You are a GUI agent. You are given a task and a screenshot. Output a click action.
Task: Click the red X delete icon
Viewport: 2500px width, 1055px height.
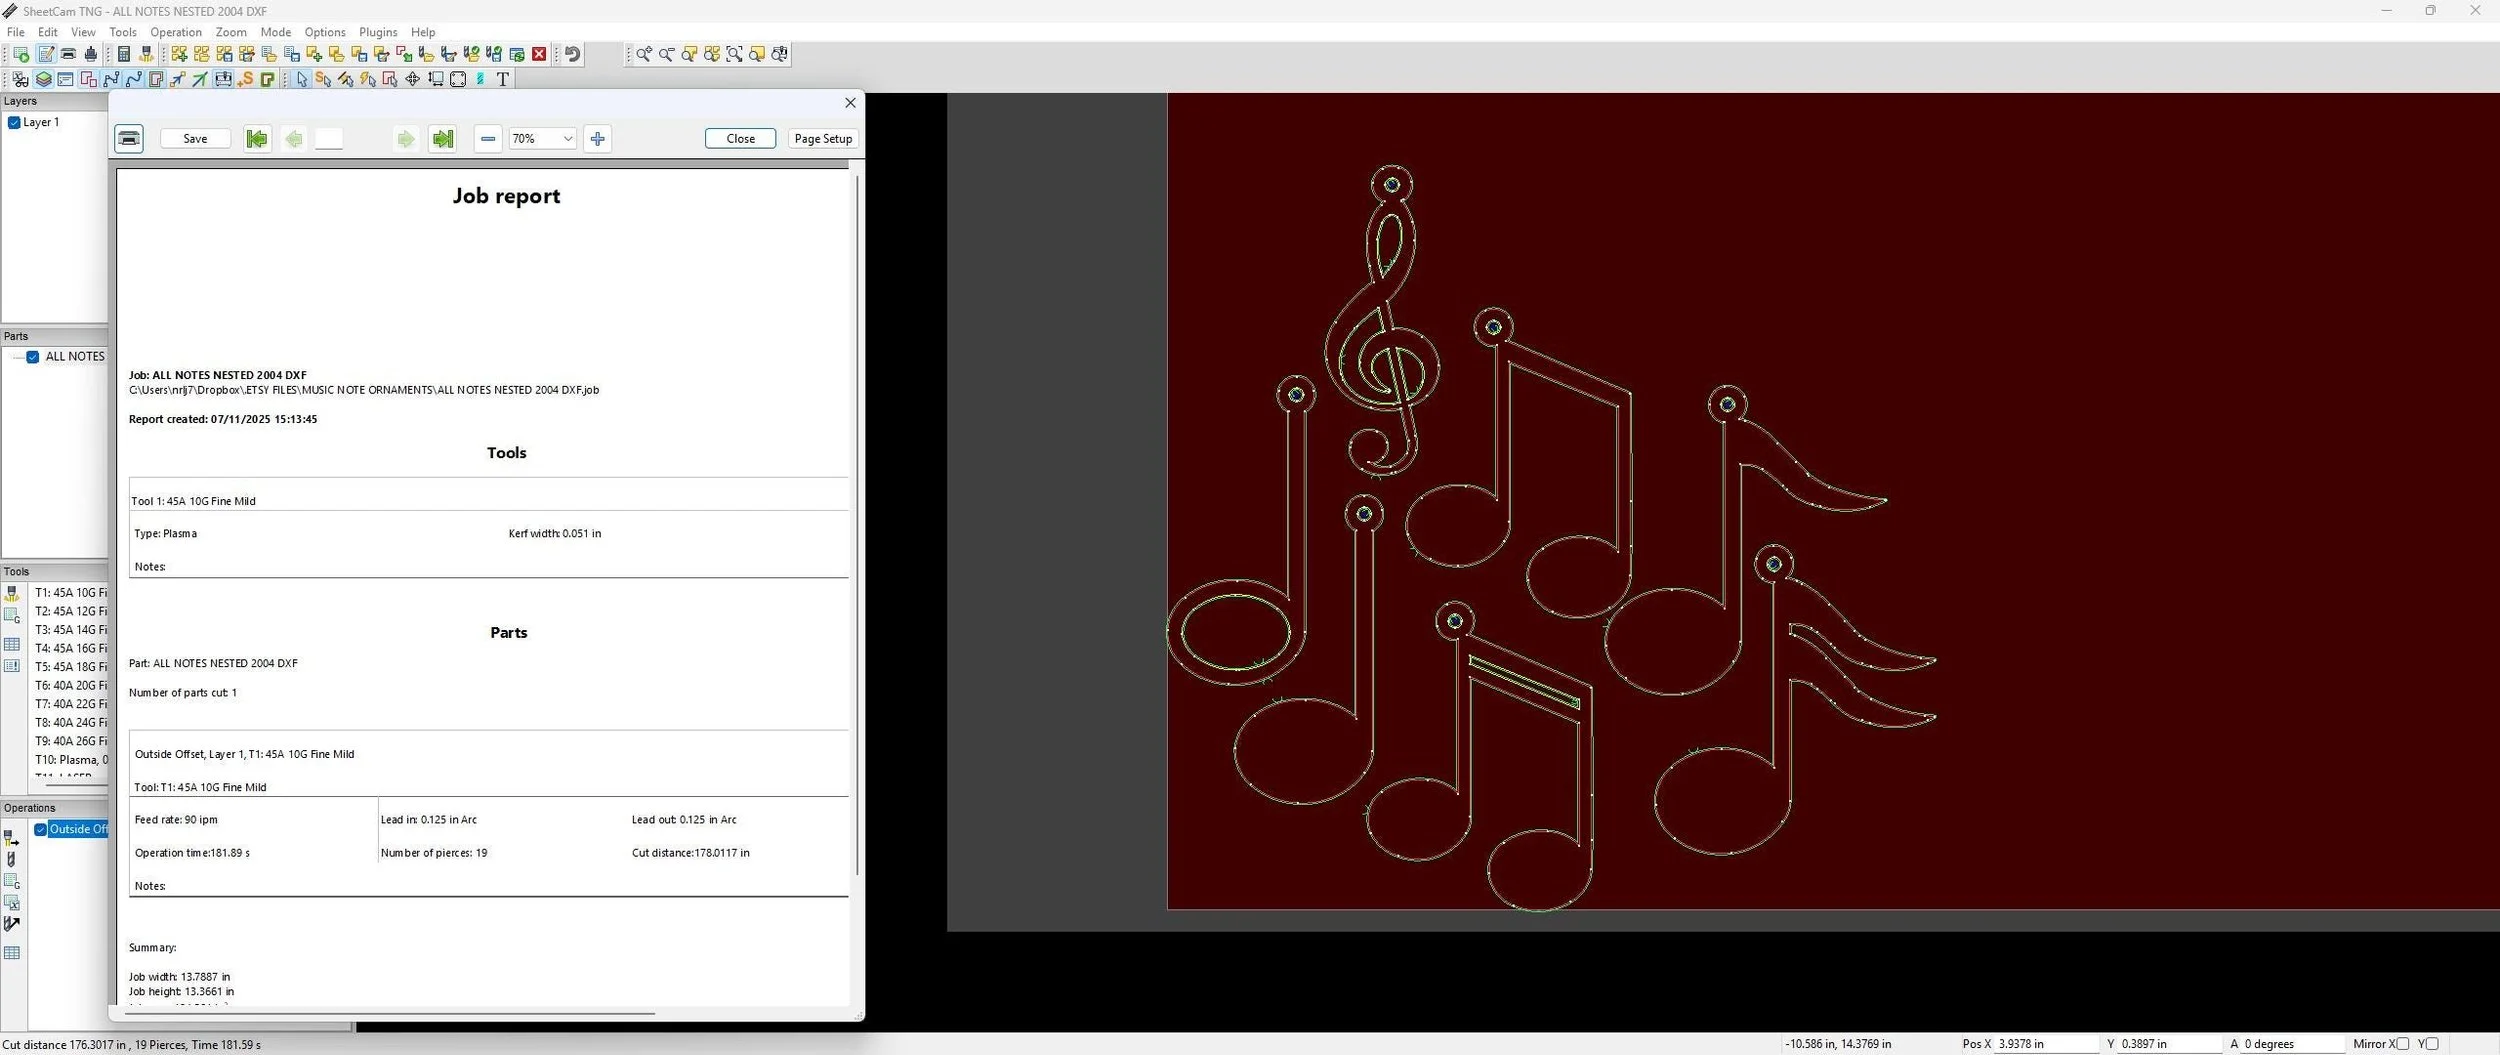(x=539, y=54)
